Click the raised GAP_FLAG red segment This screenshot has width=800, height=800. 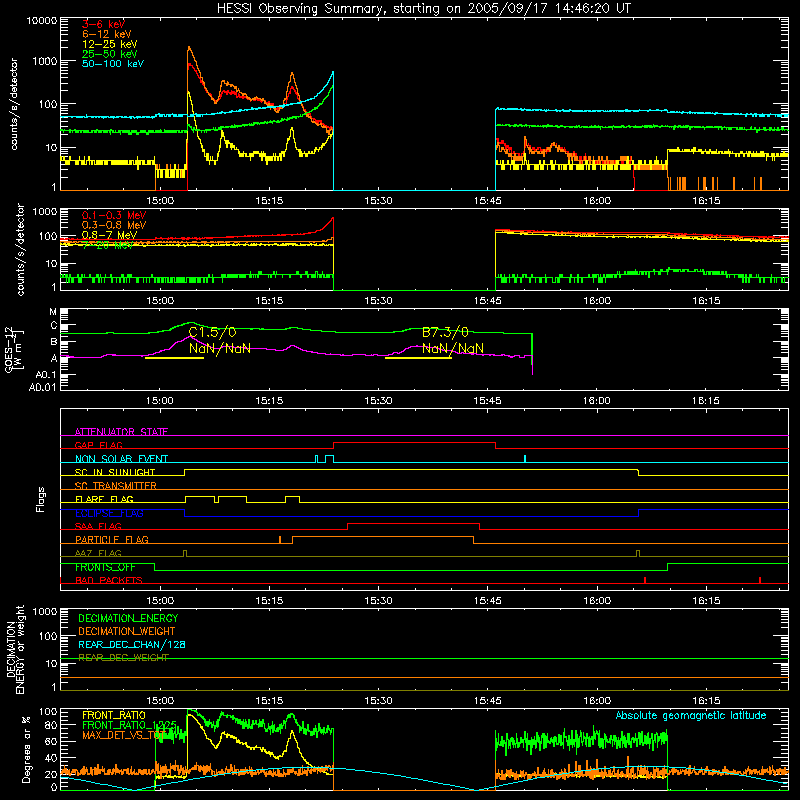pyautogui.click(x=414, y=443)
